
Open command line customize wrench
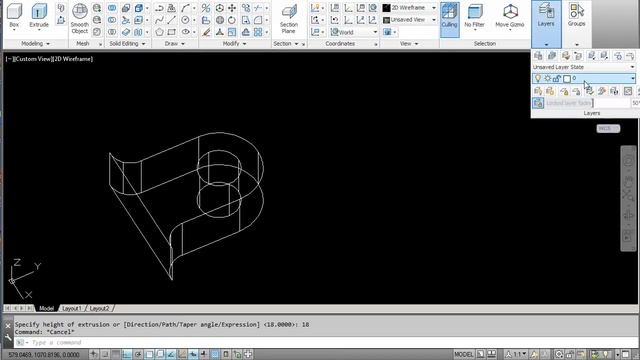8,338
